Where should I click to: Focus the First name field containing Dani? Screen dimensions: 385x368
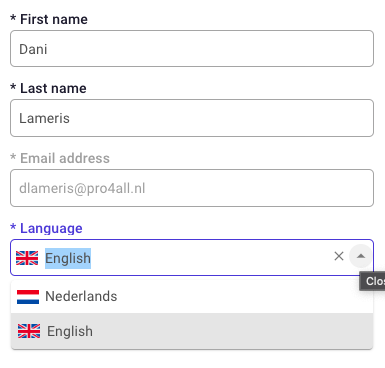point(192,49)
